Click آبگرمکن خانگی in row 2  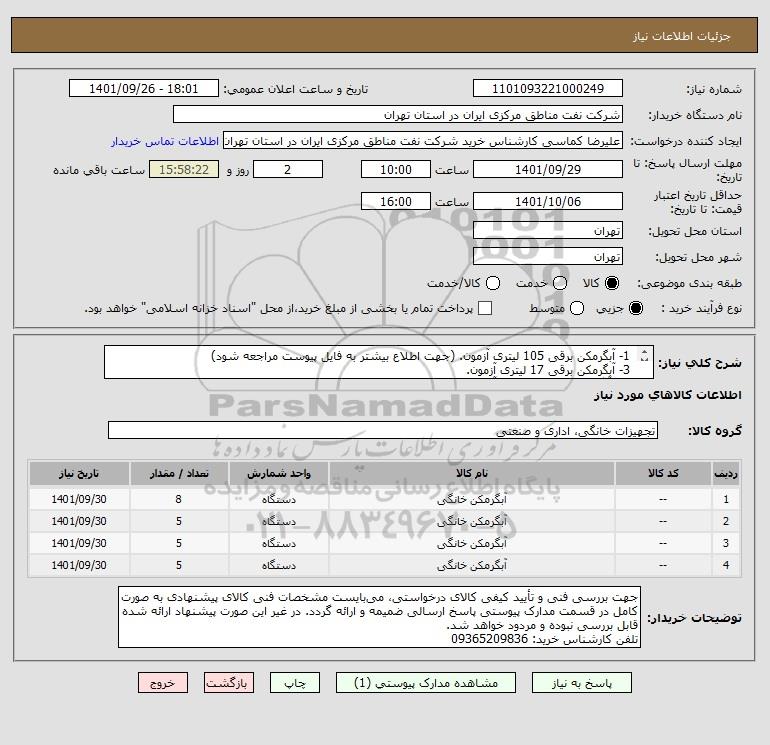click(471, 522)
